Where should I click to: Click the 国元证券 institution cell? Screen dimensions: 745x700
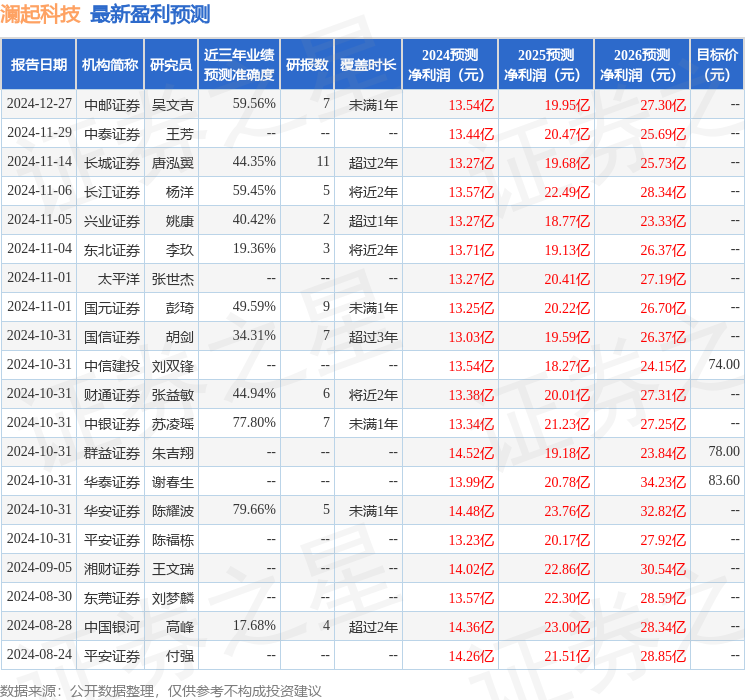pos(112,307)
